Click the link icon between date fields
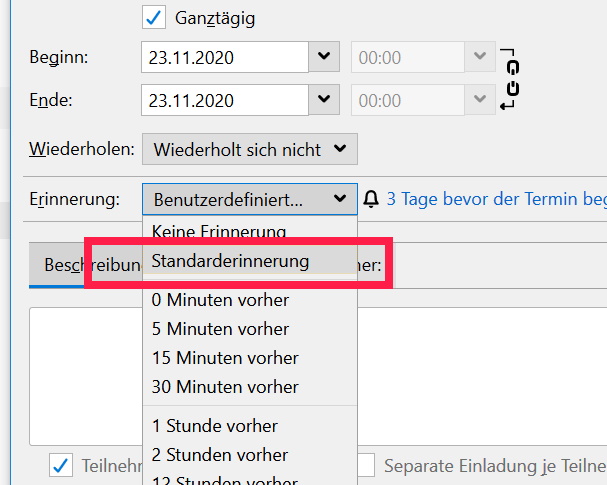 click(x=511, y=78)
